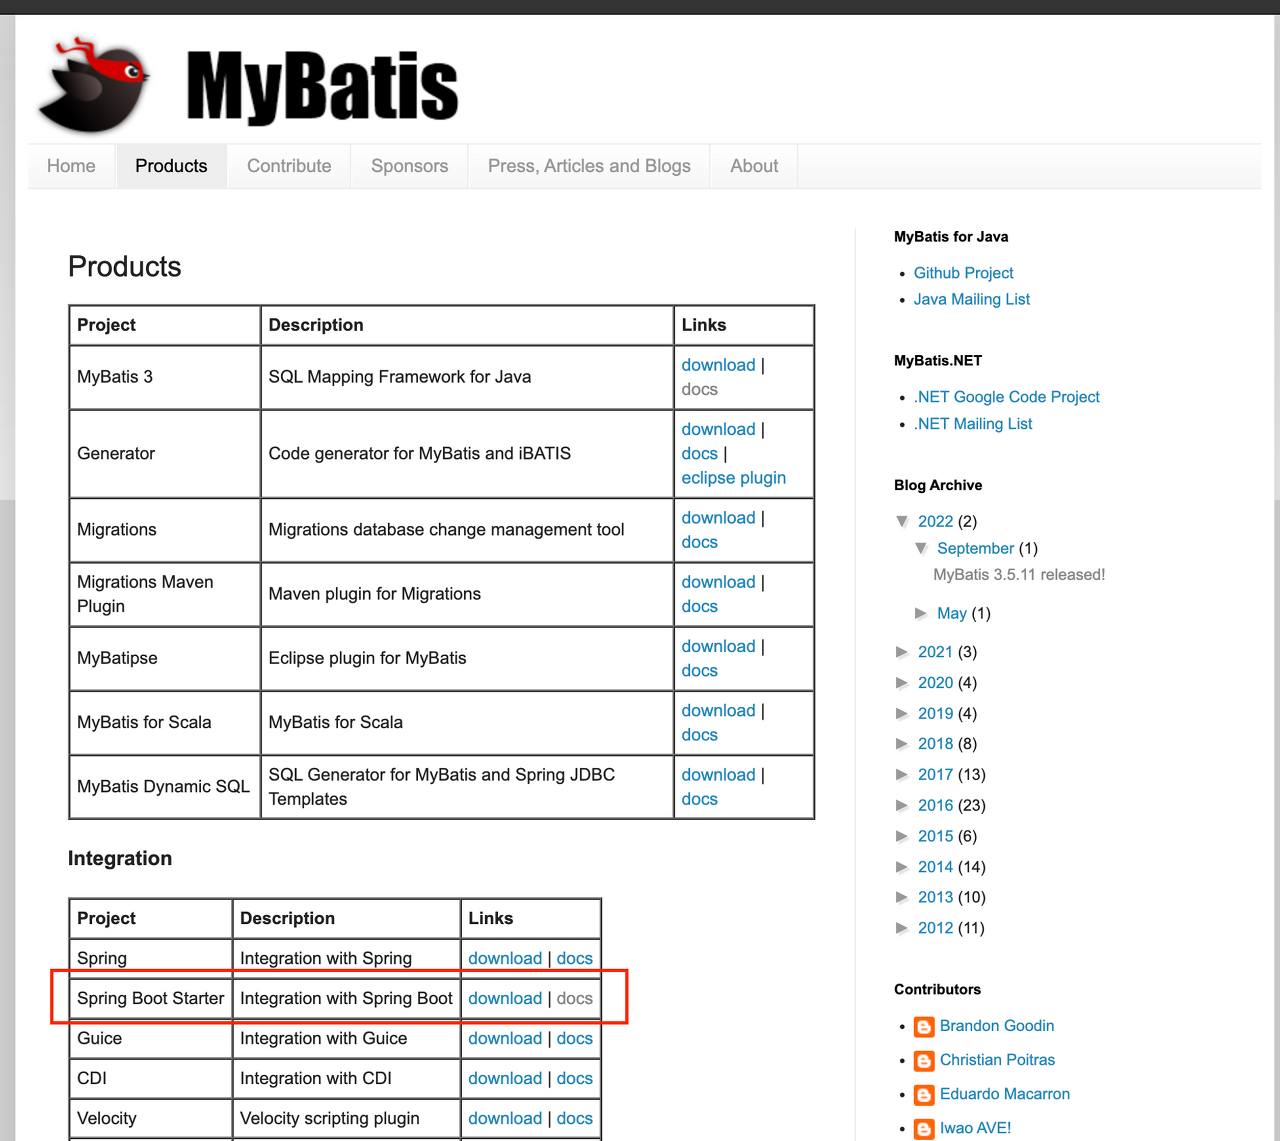Image resolution: width=1280 pixels, height=1141 pixels.
Task: Open Eduardo Macarron's profile link
Action: (1005, 1094)
